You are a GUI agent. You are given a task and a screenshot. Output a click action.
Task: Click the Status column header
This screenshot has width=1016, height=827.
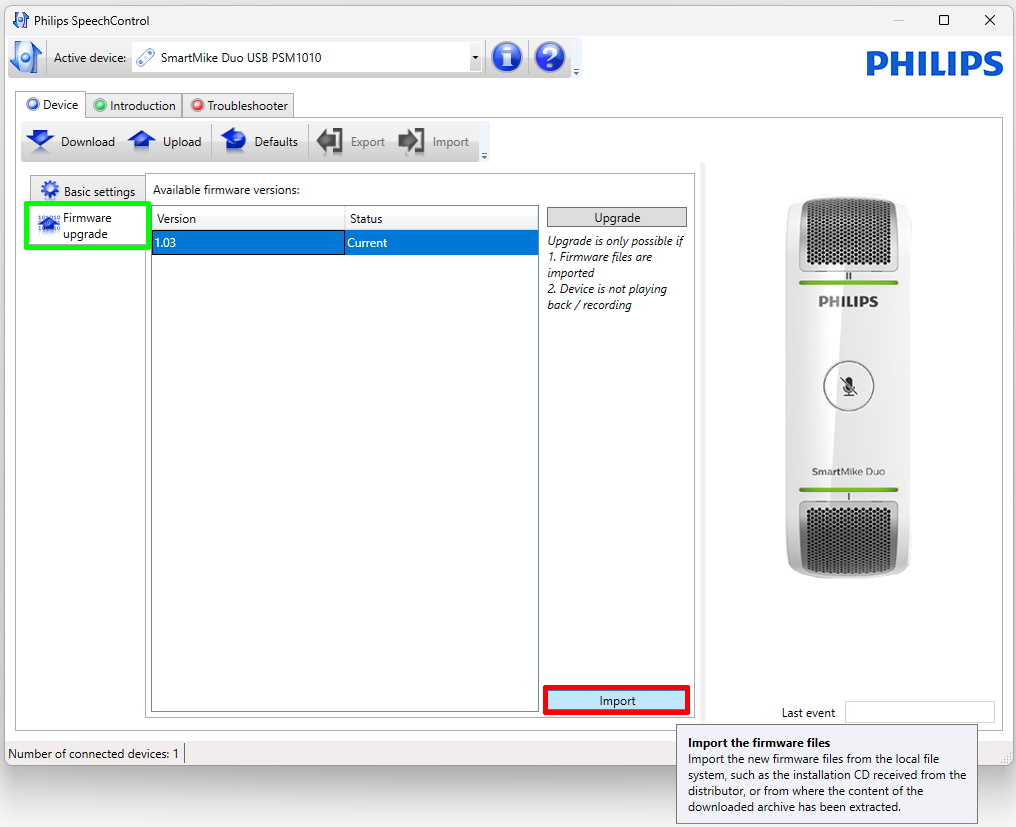(441, 218)
